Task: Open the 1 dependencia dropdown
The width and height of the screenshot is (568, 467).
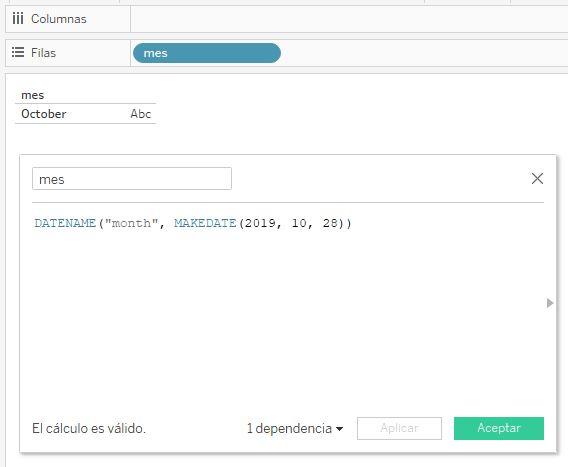Action: pos(295,428)
